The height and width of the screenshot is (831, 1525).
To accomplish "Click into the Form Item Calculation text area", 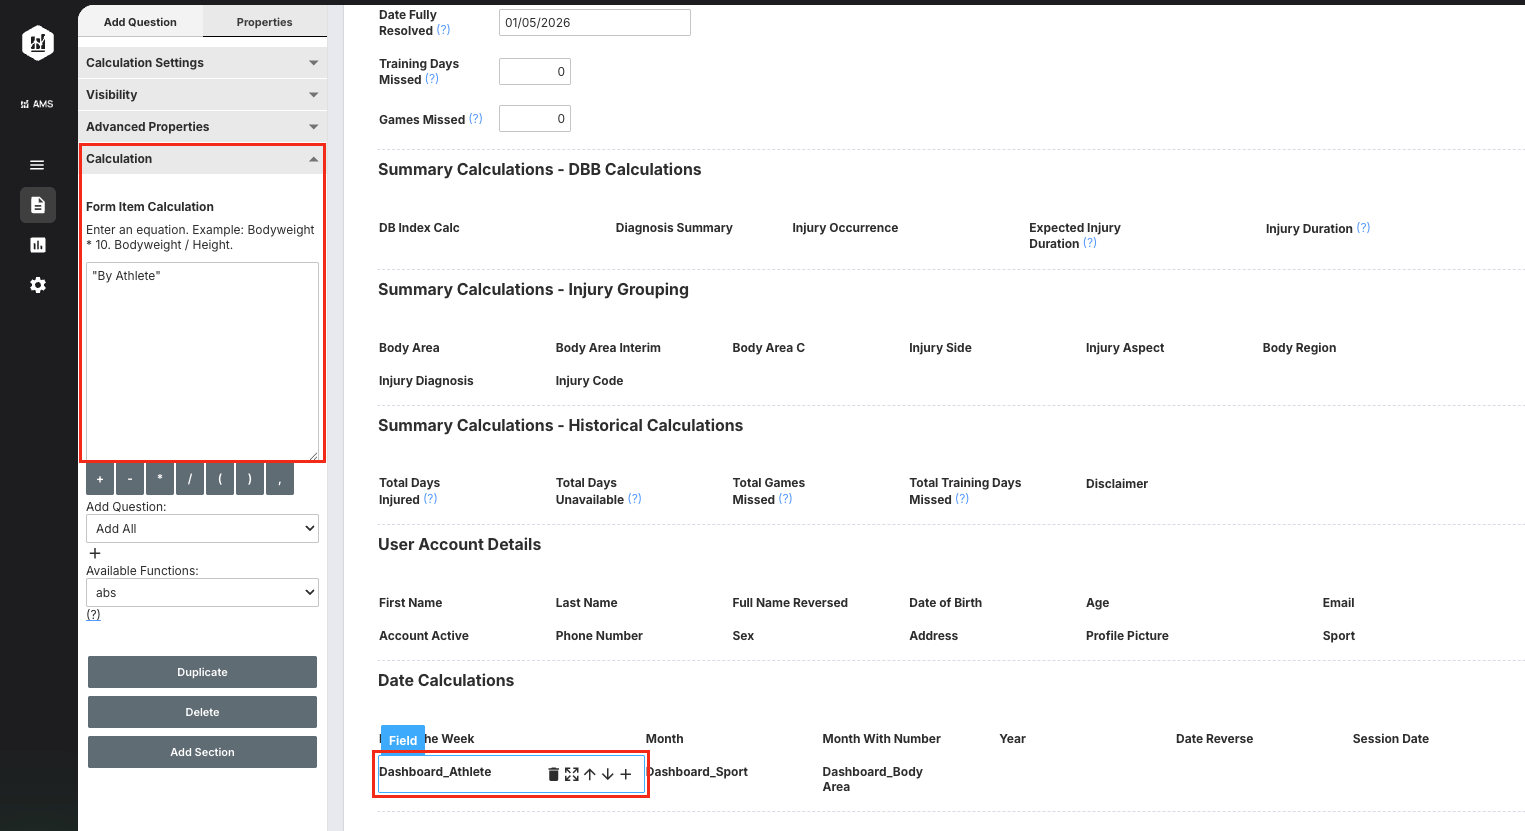I will pyautogui.click(x=202, y=361).
